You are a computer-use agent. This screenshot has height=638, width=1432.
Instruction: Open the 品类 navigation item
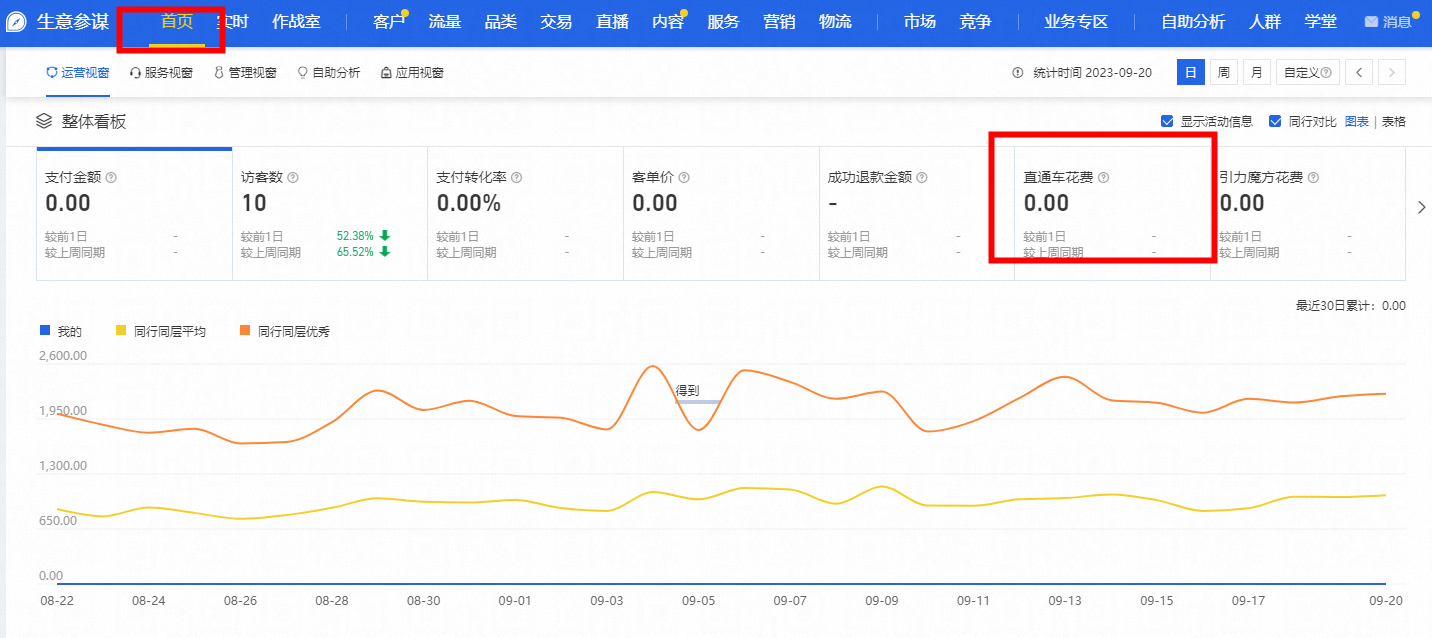(x=500, y=21)
